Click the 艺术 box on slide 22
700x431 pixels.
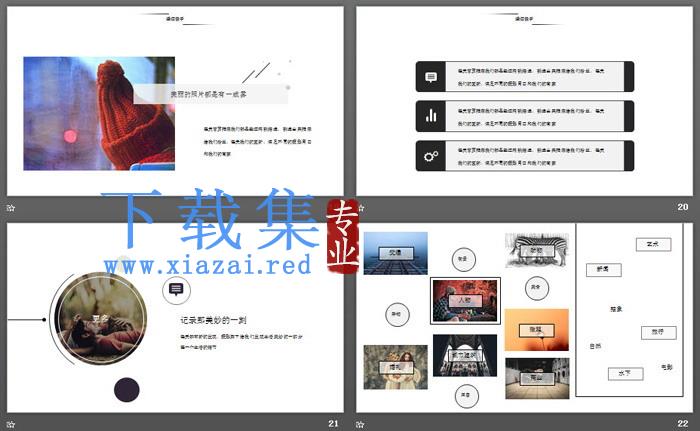653,244
